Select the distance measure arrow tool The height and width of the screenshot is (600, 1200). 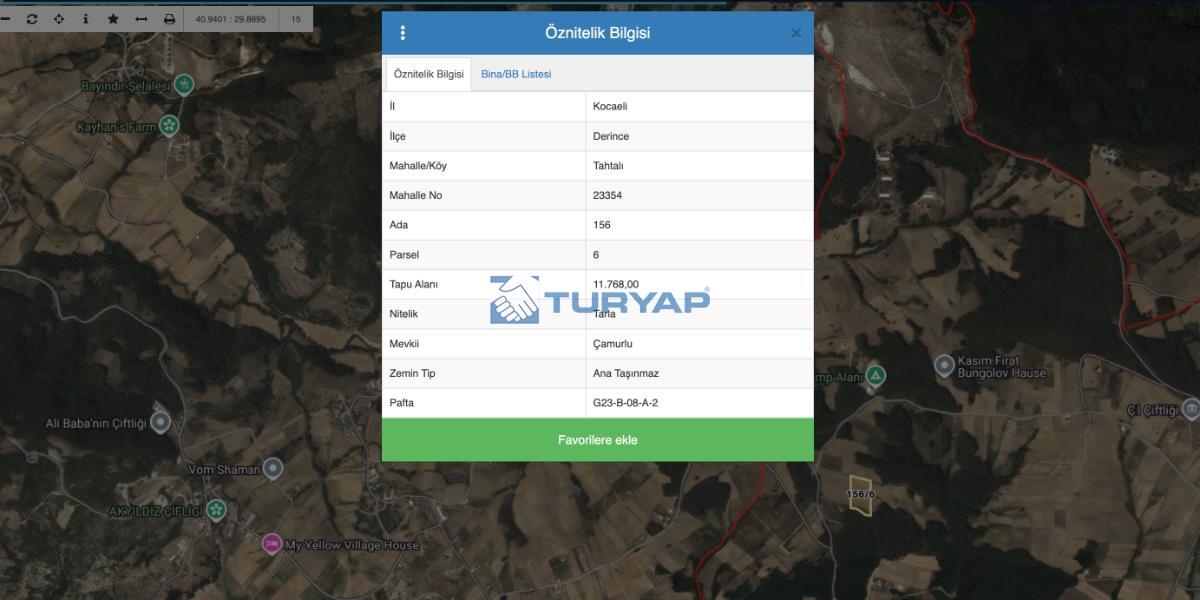point(141,19)
